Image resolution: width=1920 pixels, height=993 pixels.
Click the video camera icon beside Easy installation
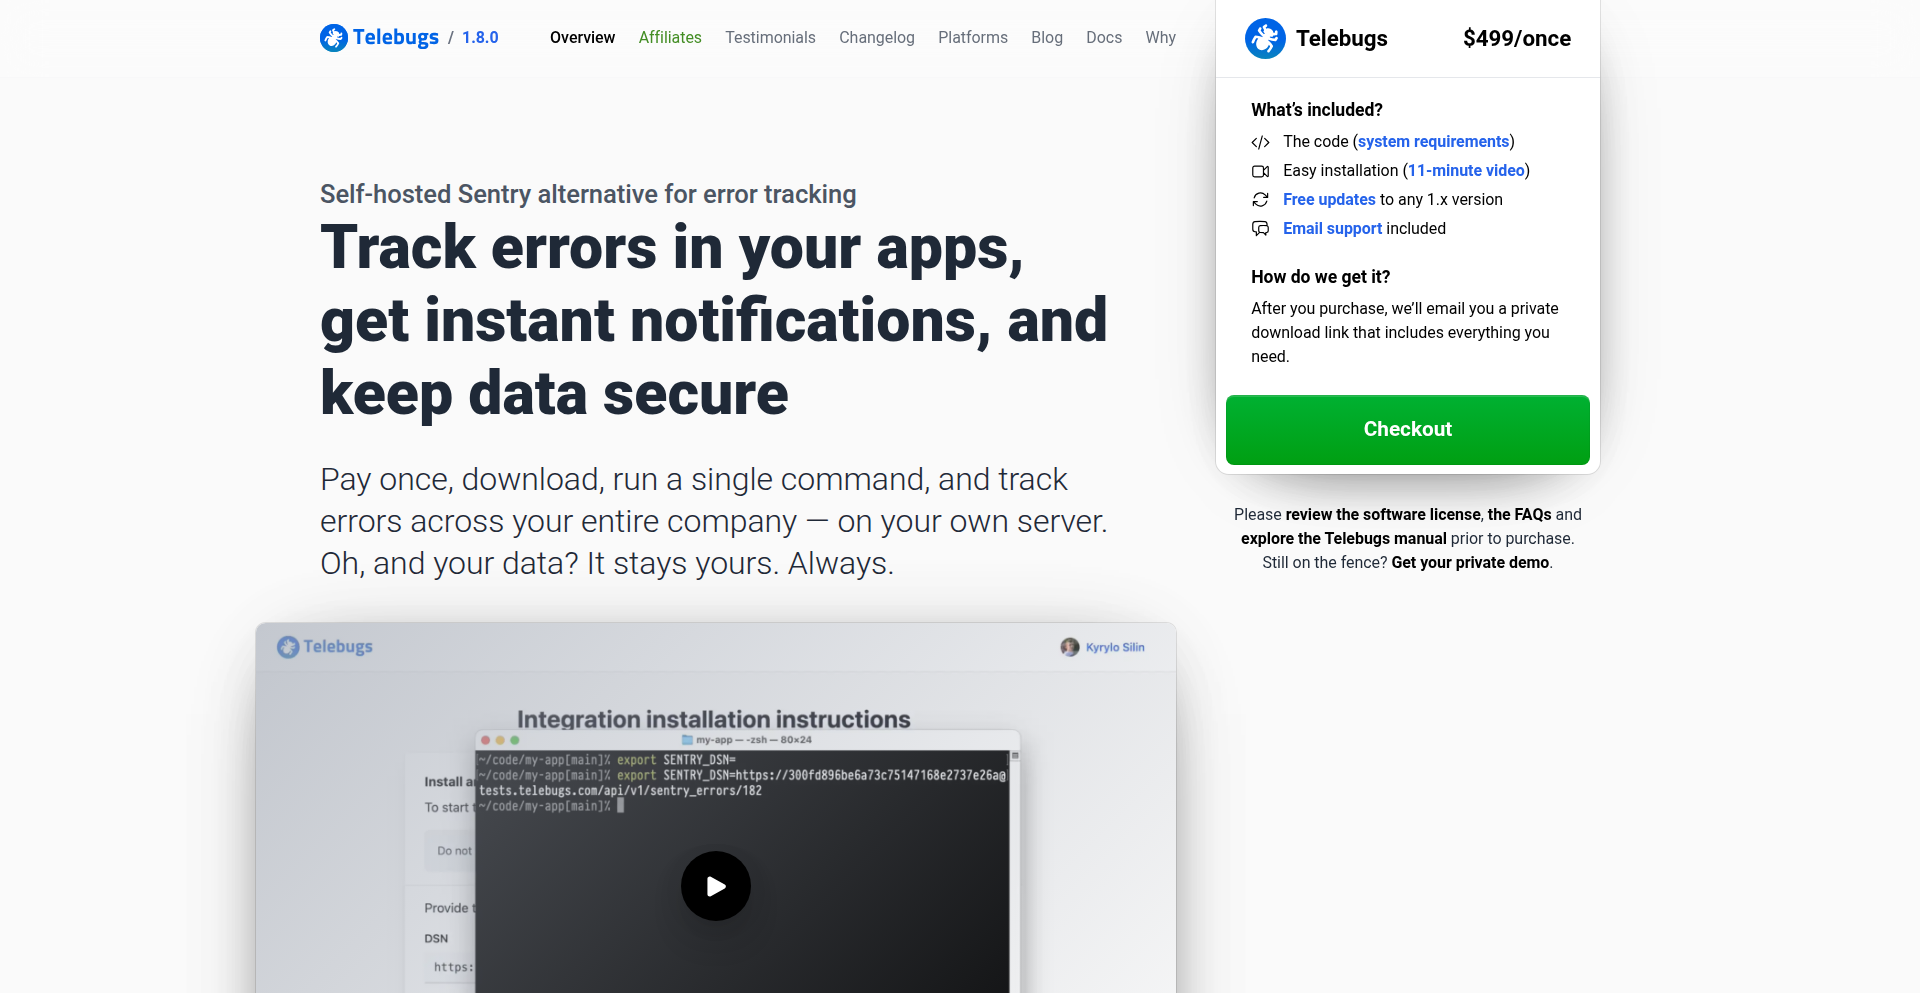pos(1260,171)
